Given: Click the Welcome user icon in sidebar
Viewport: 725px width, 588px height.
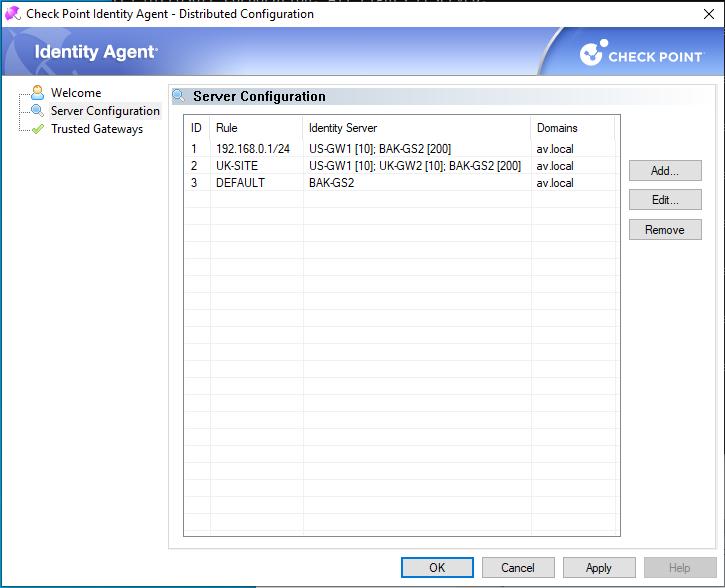Looking at the screenshot, I should pyautogui.click(x=37, y=92).
